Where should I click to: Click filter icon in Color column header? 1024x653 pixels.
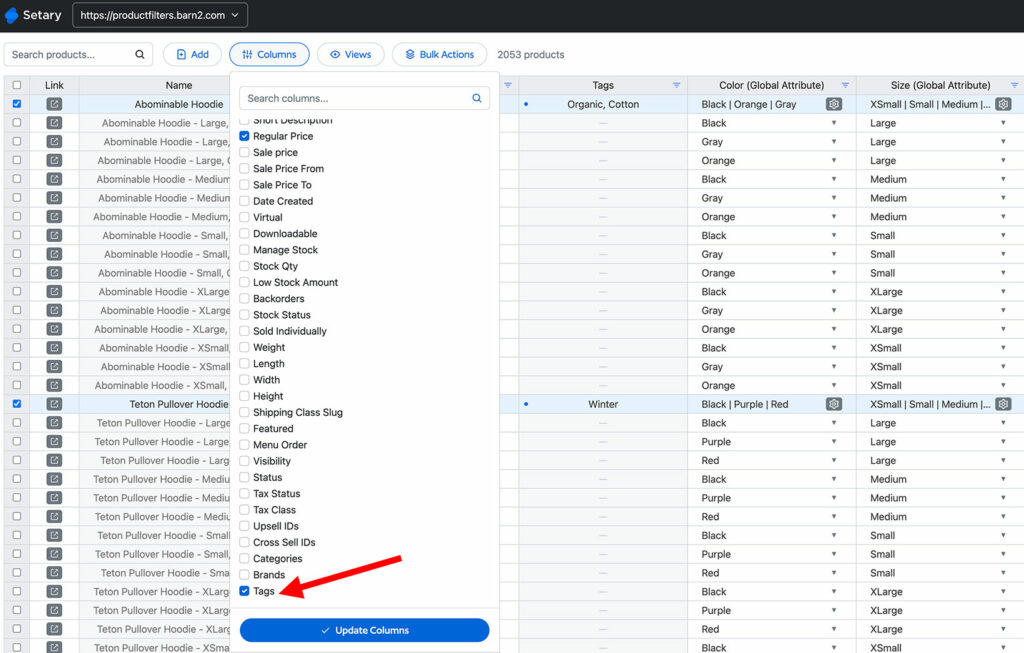pyautogui.click(x=845, y=85)
